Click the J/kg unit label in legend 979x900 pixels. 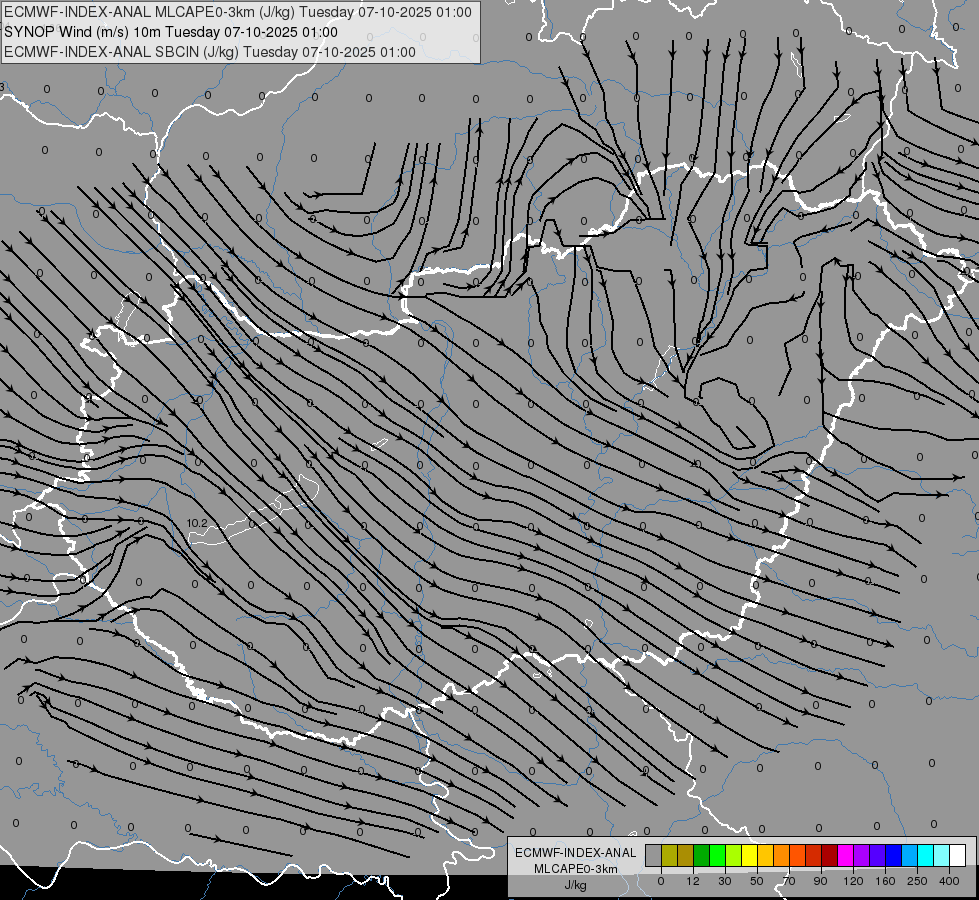(x=576, y=885)
